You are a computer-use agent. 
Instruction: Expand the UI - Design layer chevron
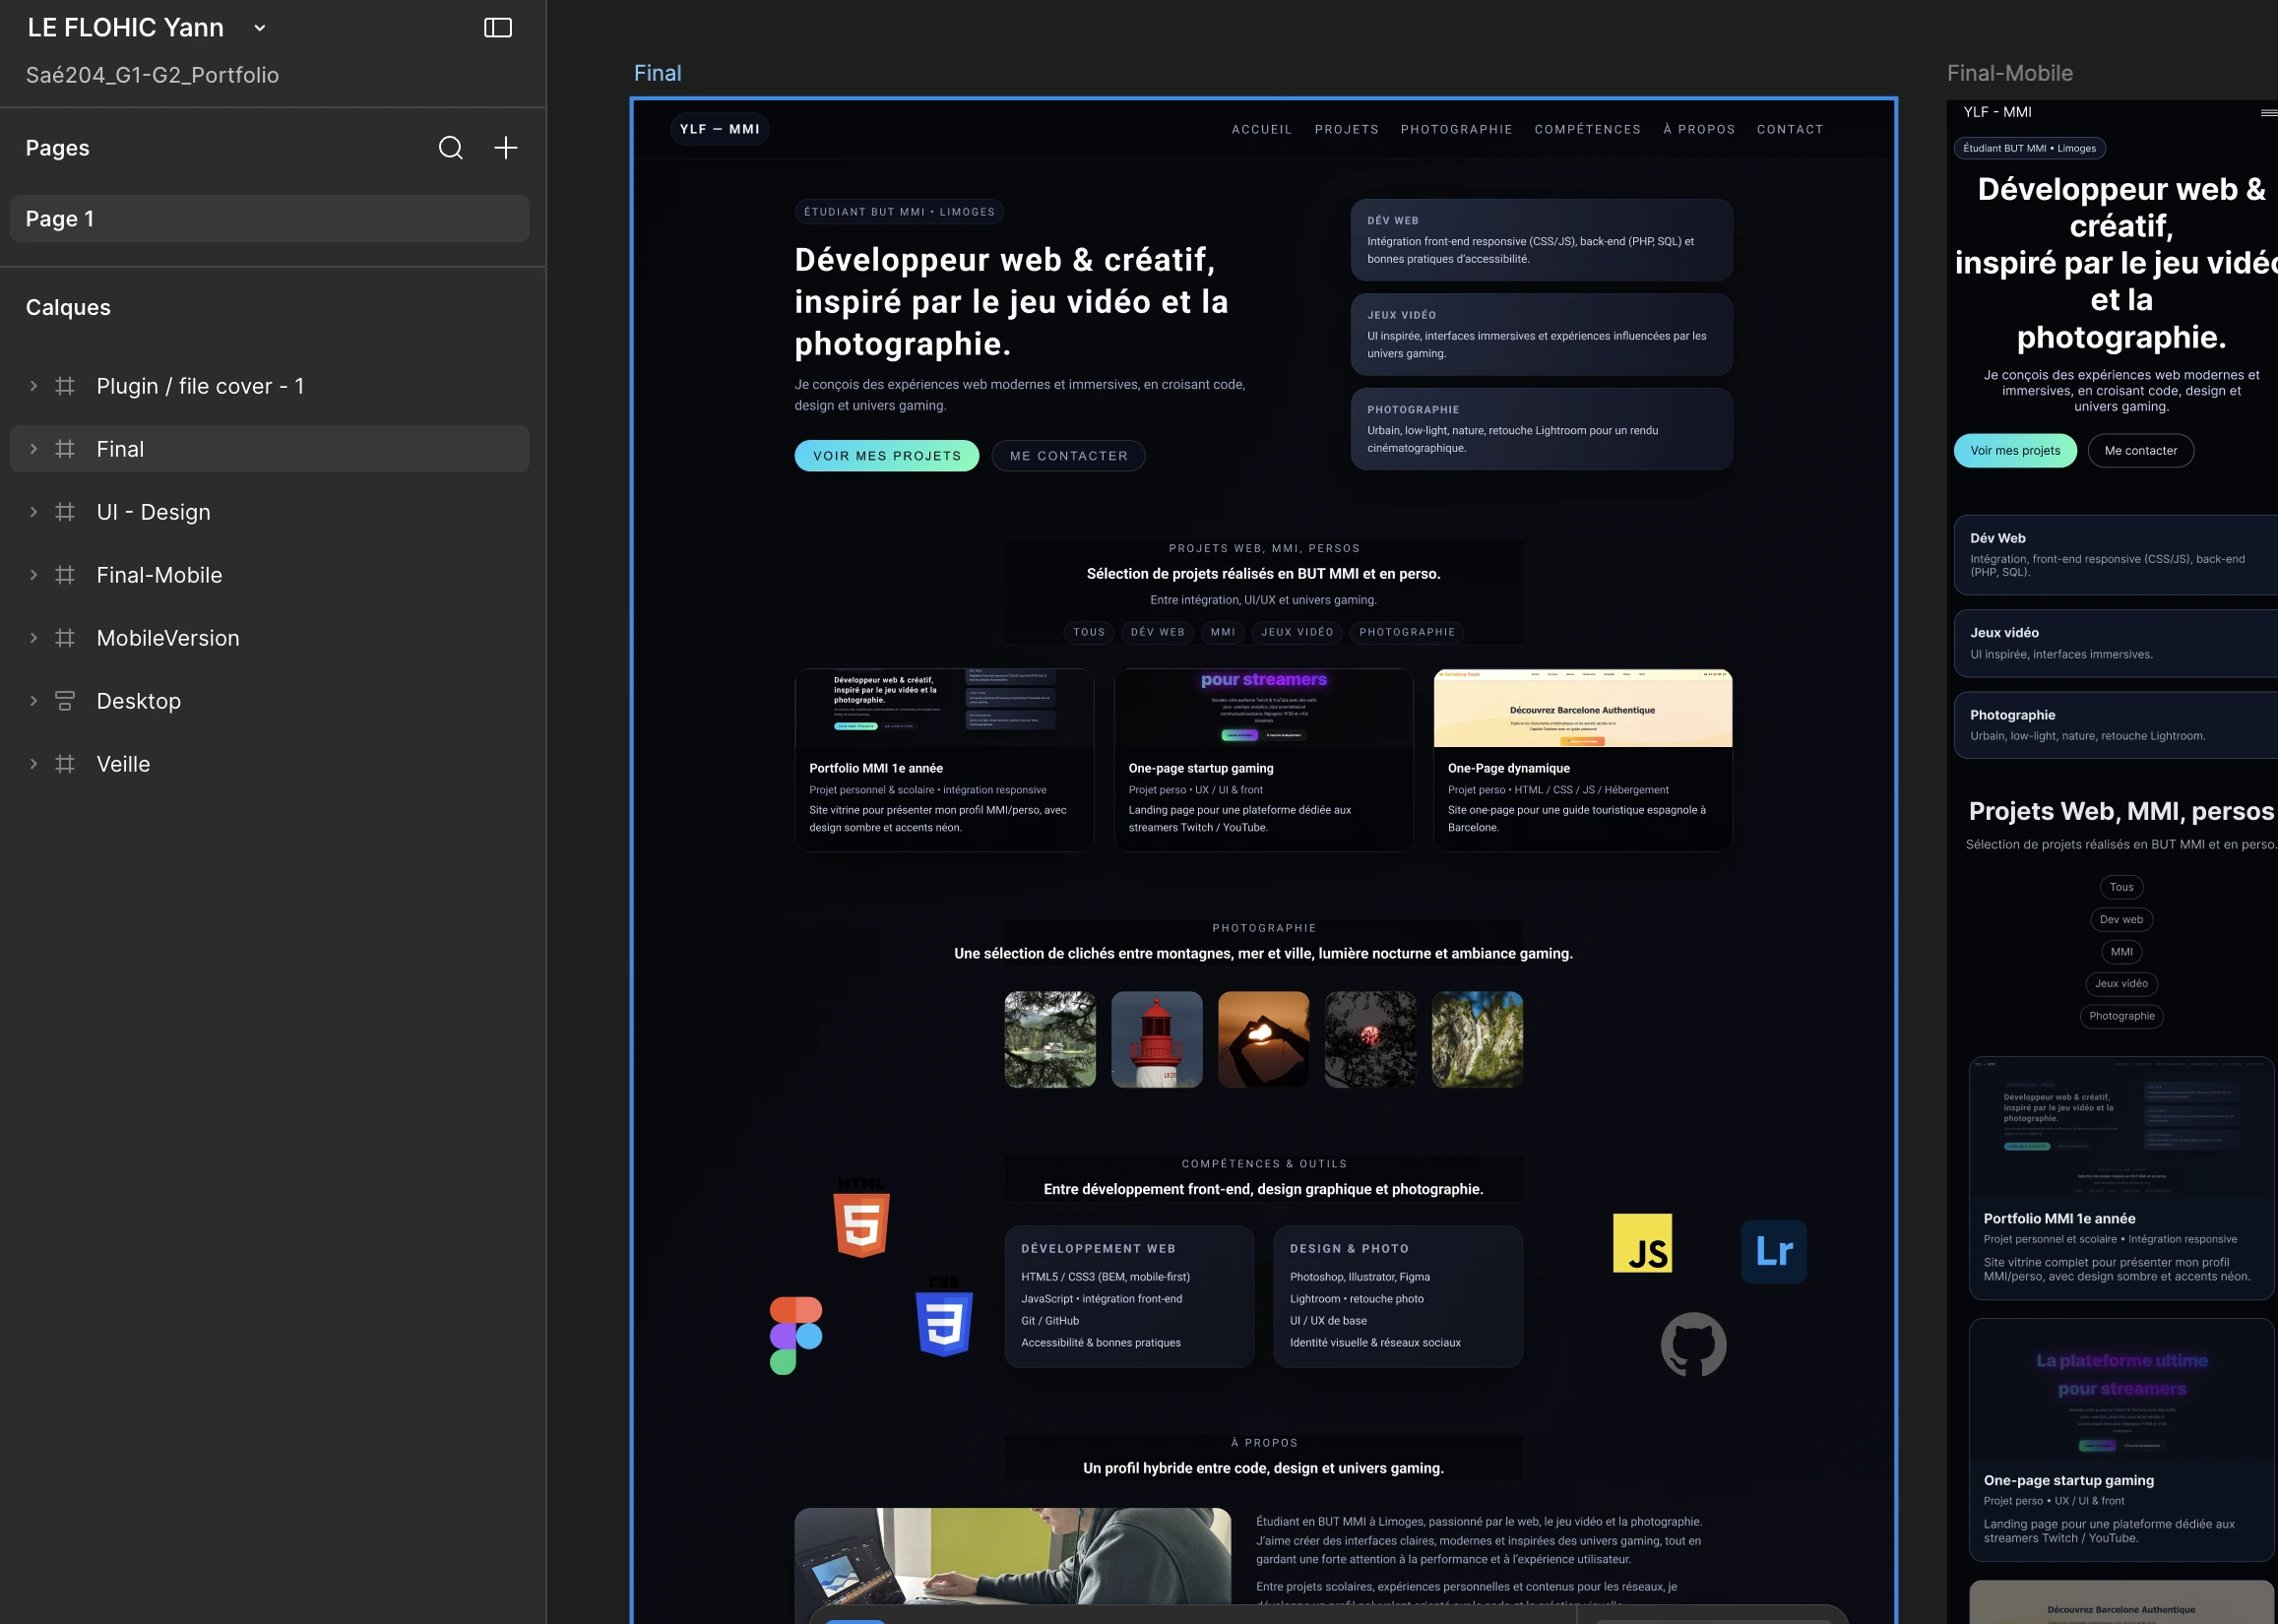click(x=33, y=512)
